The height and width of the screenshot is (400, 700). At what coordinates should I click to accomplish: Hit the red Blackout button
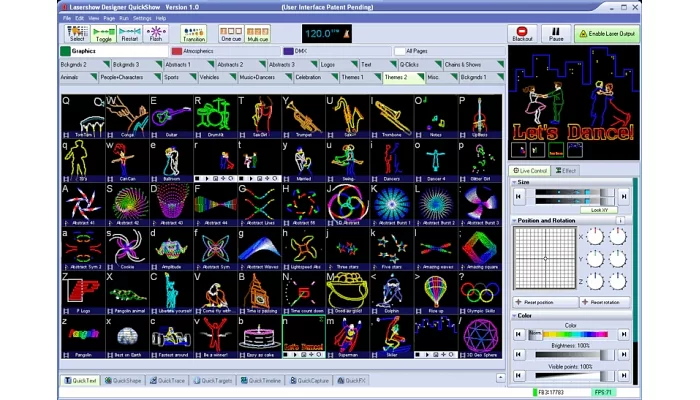point(522,34)
